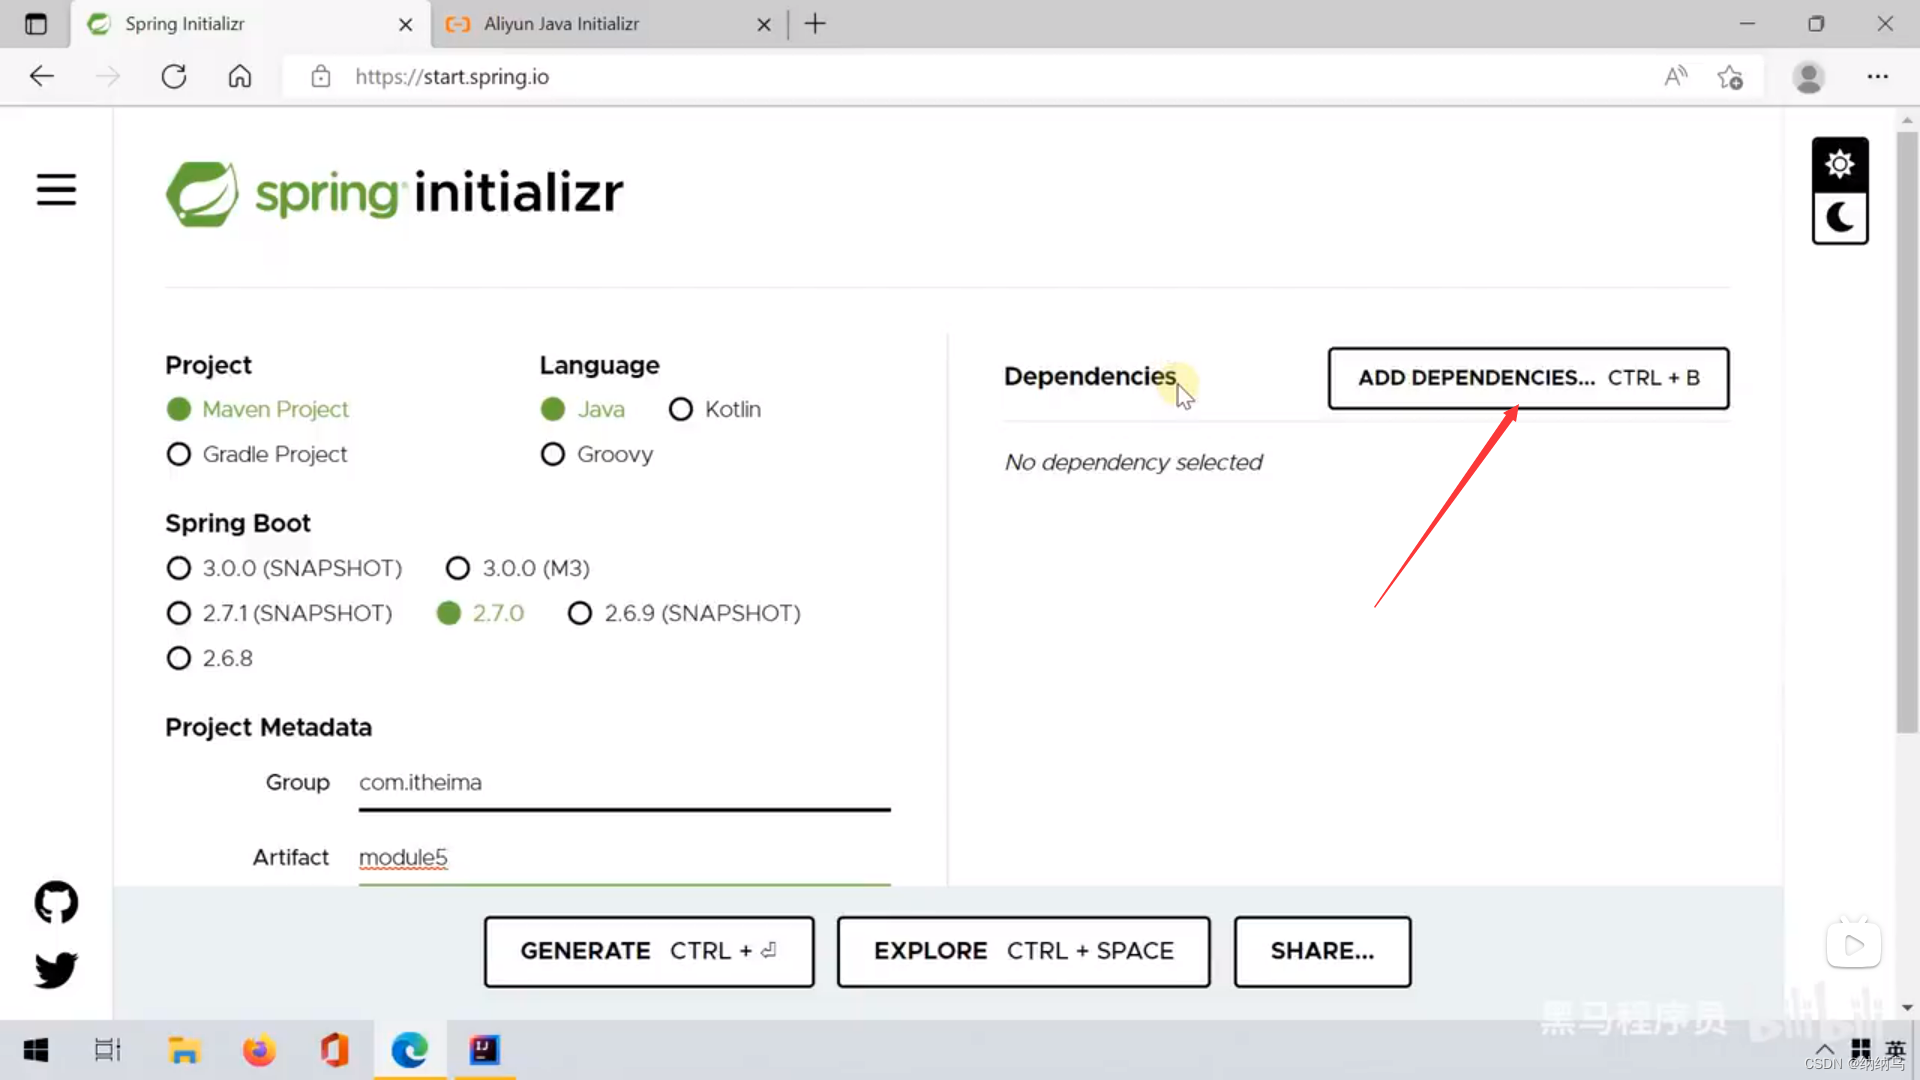Open the browser profile menu
This screenshot has width=1920, height=1080.
[x=1808, y=77]
